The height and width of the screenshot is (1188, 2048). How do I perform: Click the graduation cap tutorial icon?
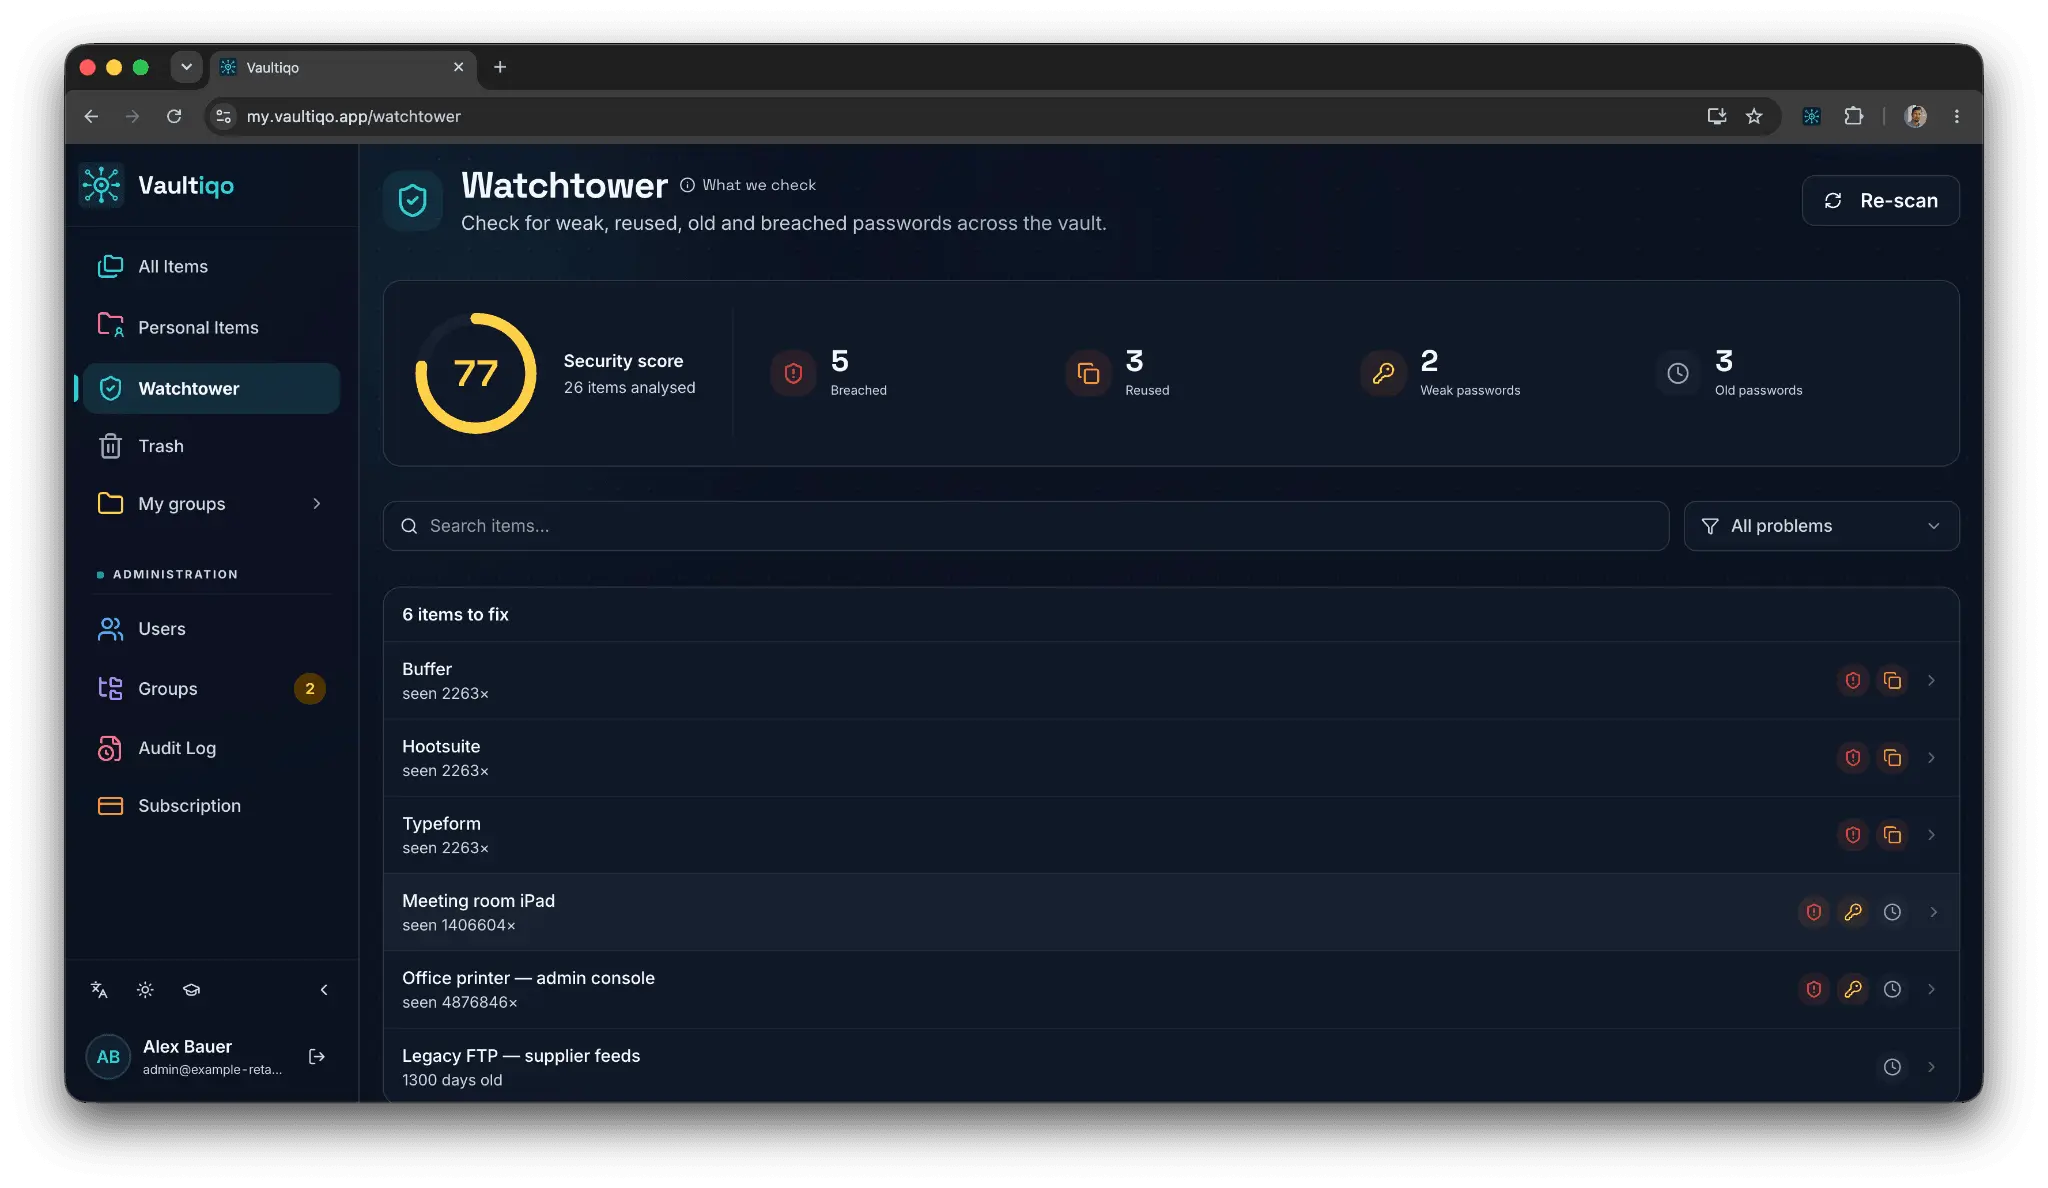(x=191, y=990)
